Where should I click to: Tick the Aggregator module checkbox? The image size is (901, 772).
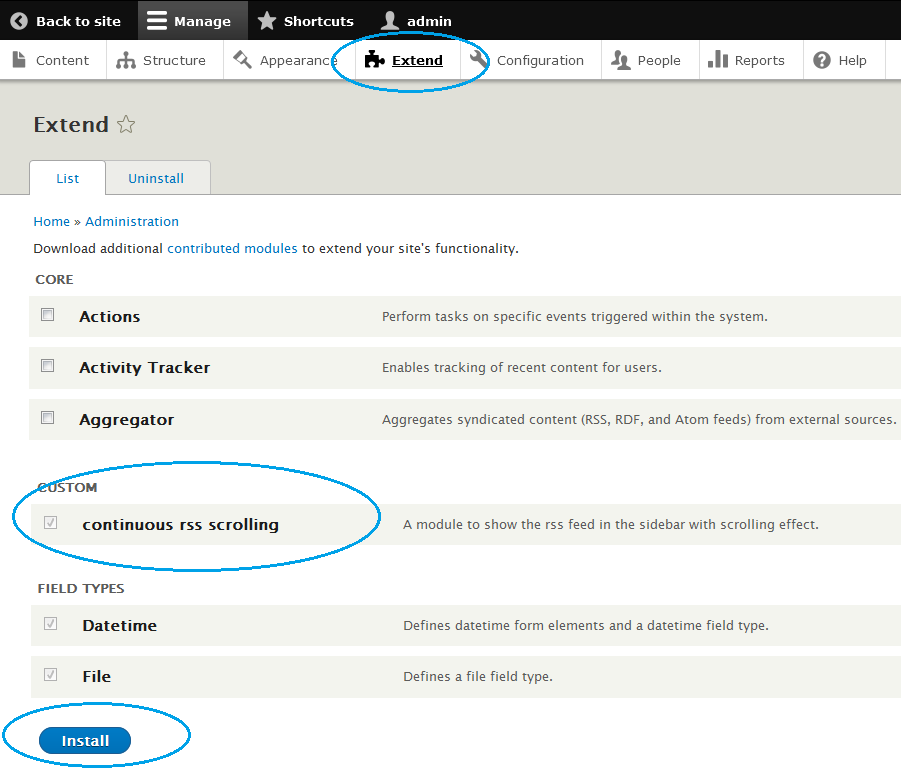[48, 418]
